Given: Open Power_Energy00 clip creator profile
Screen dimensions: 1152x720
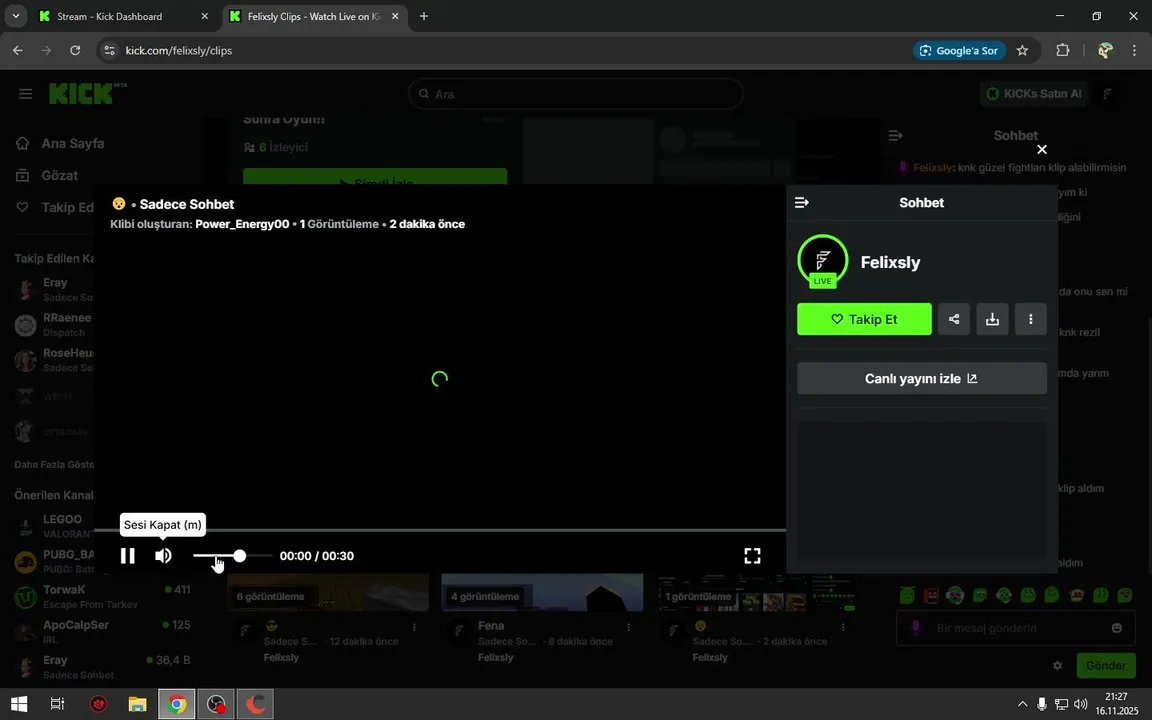Looking at the screenshot, I should click(242, 224).
